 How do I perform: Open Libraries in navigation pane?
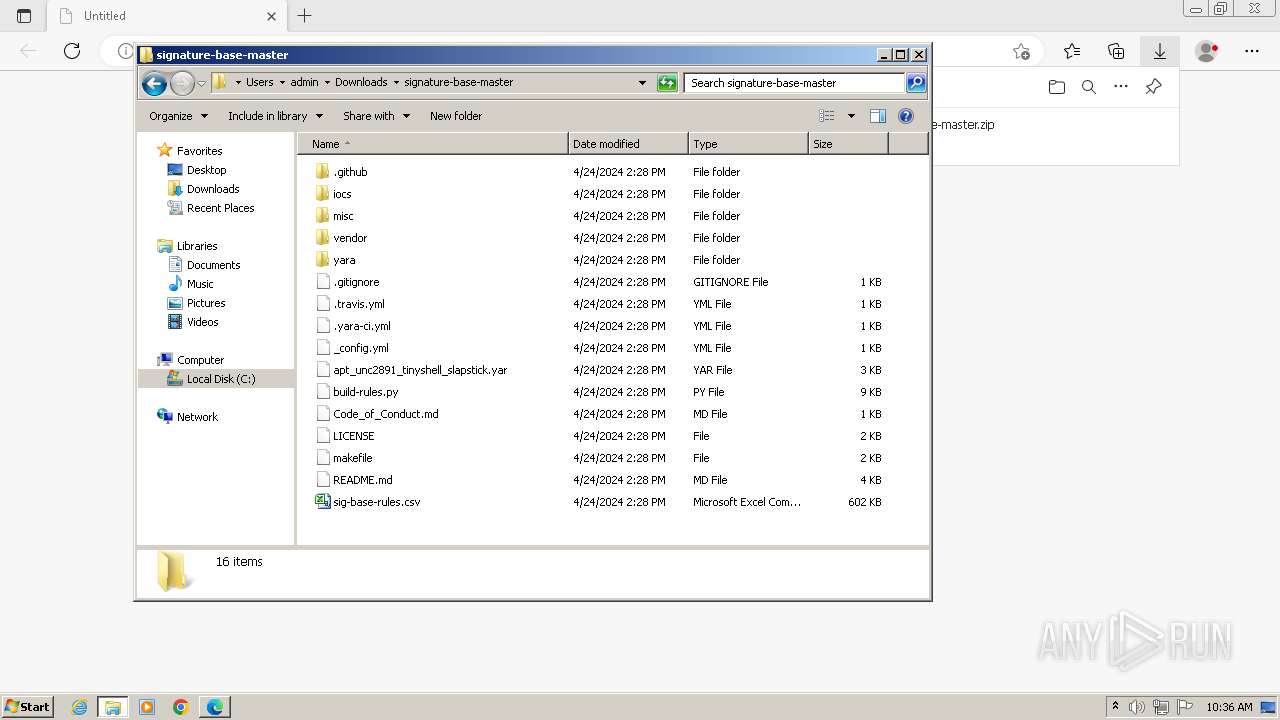197,246
